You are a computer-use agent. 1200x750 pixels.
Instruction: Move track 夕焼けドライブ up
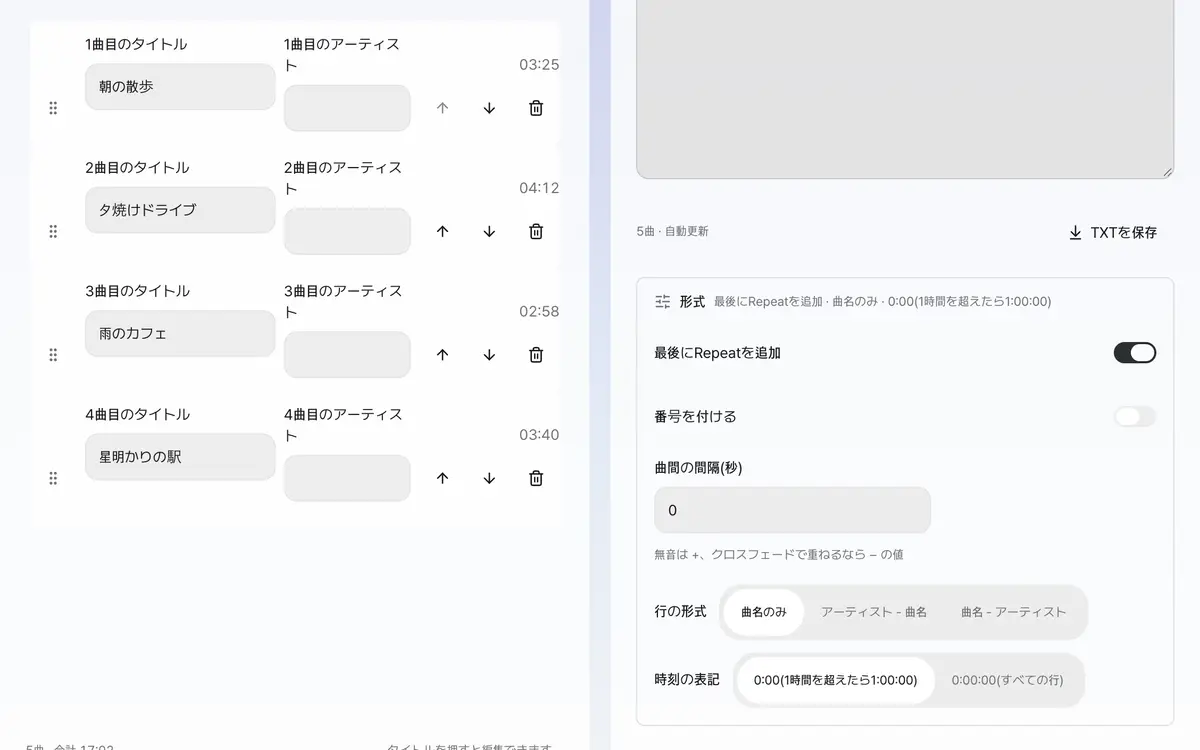point(442,231)
